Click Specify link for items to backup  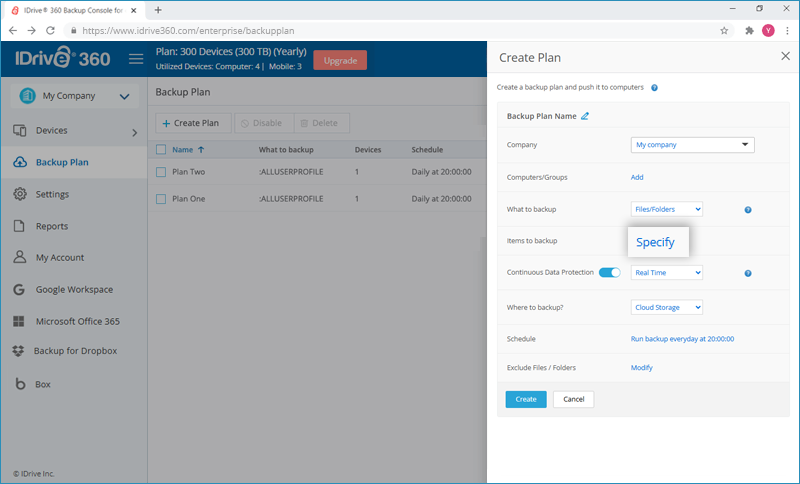click(x=655, y=242)
